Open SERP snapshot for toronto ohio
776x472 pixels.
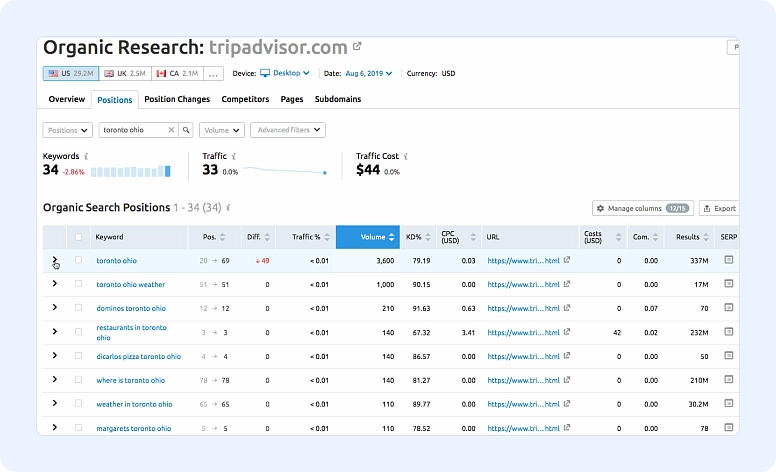[728, 260]
